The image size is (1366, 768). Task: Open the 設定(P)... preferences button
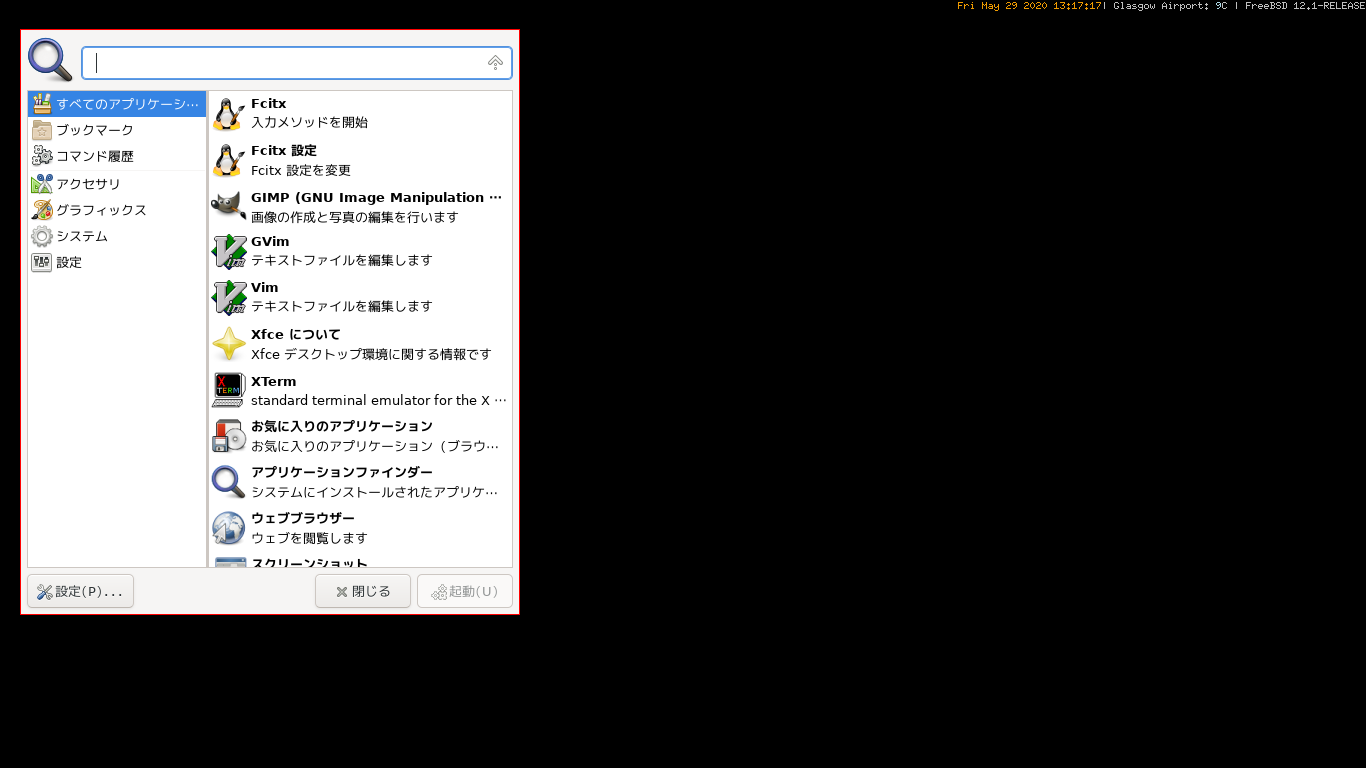tap(80, 591)
